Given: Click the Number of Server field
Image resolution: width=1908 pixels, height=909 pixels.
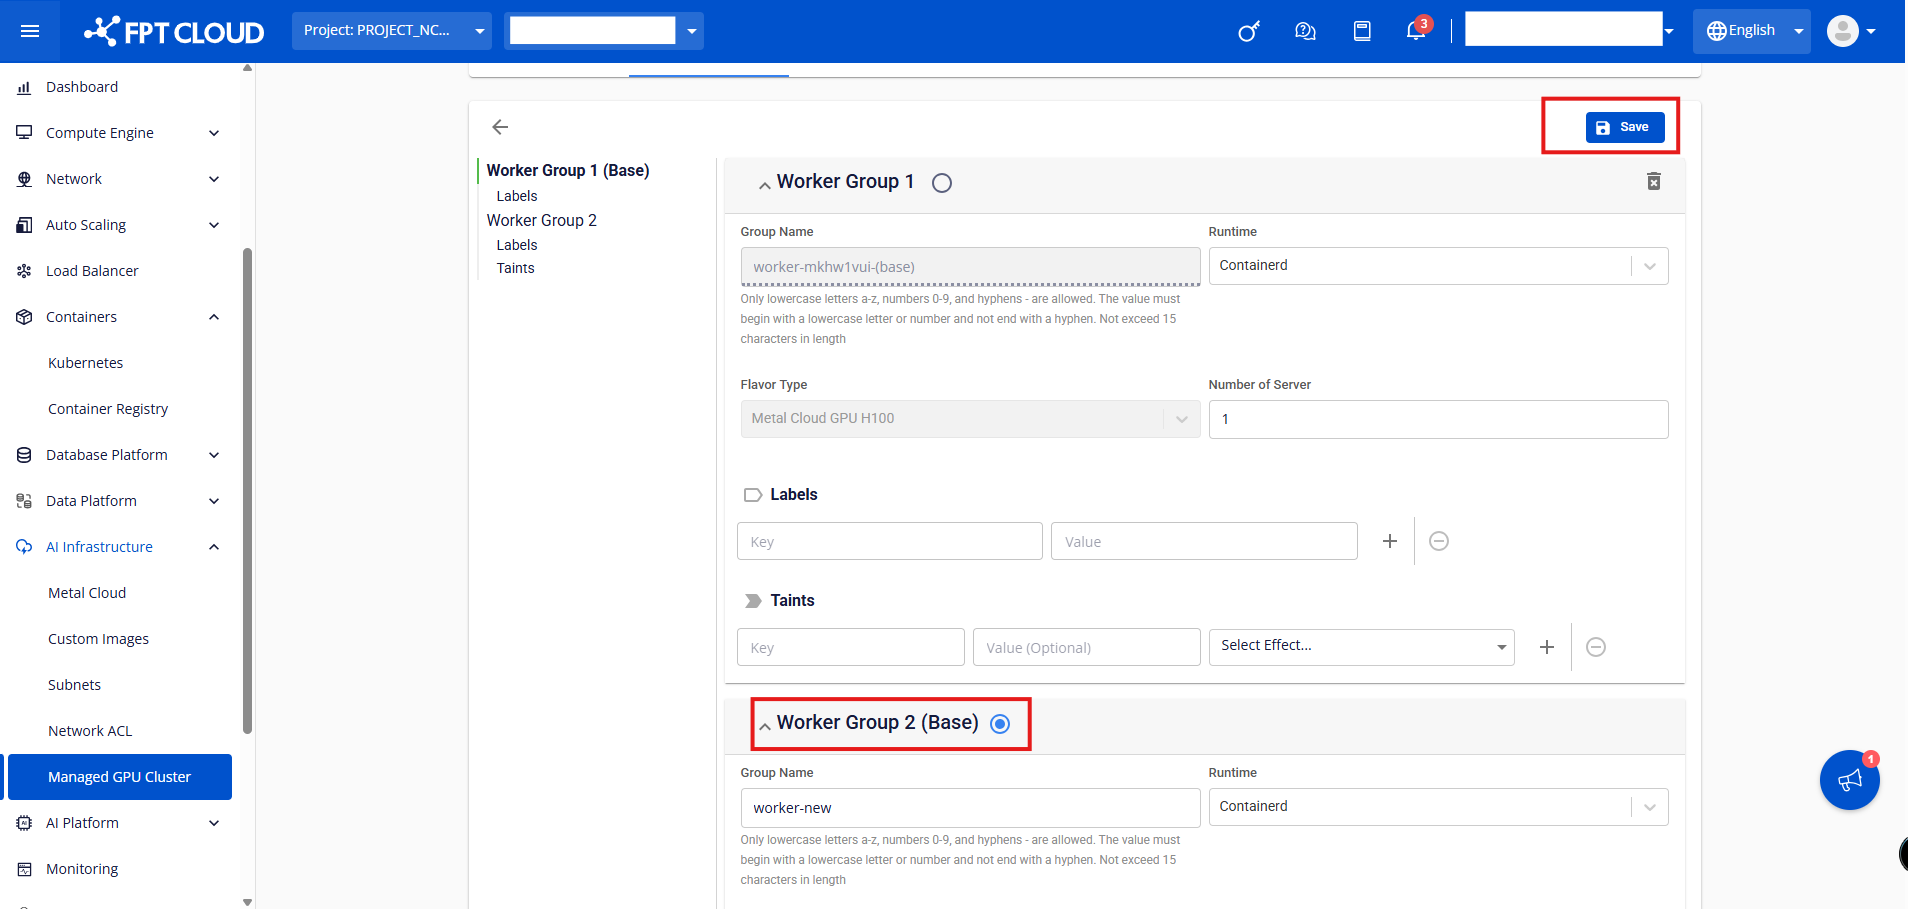Looking at the screenshot, I should point(1437,419).
